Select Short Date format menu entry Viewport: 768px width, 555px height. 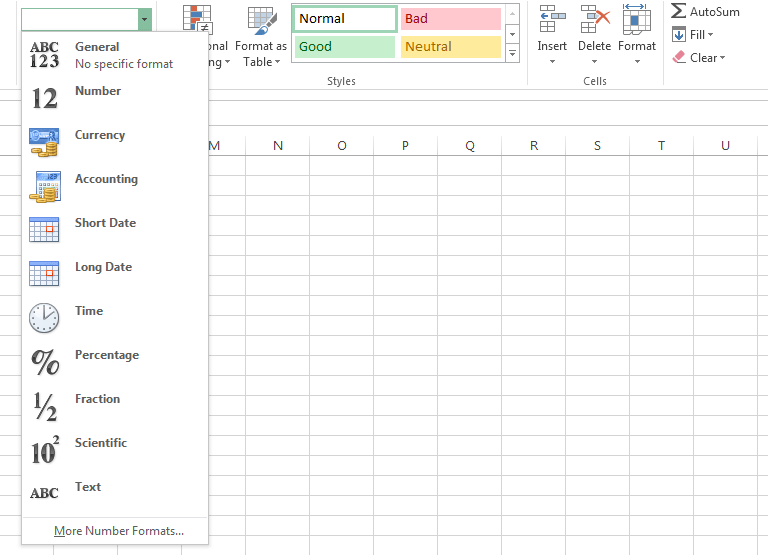[115, 230]
